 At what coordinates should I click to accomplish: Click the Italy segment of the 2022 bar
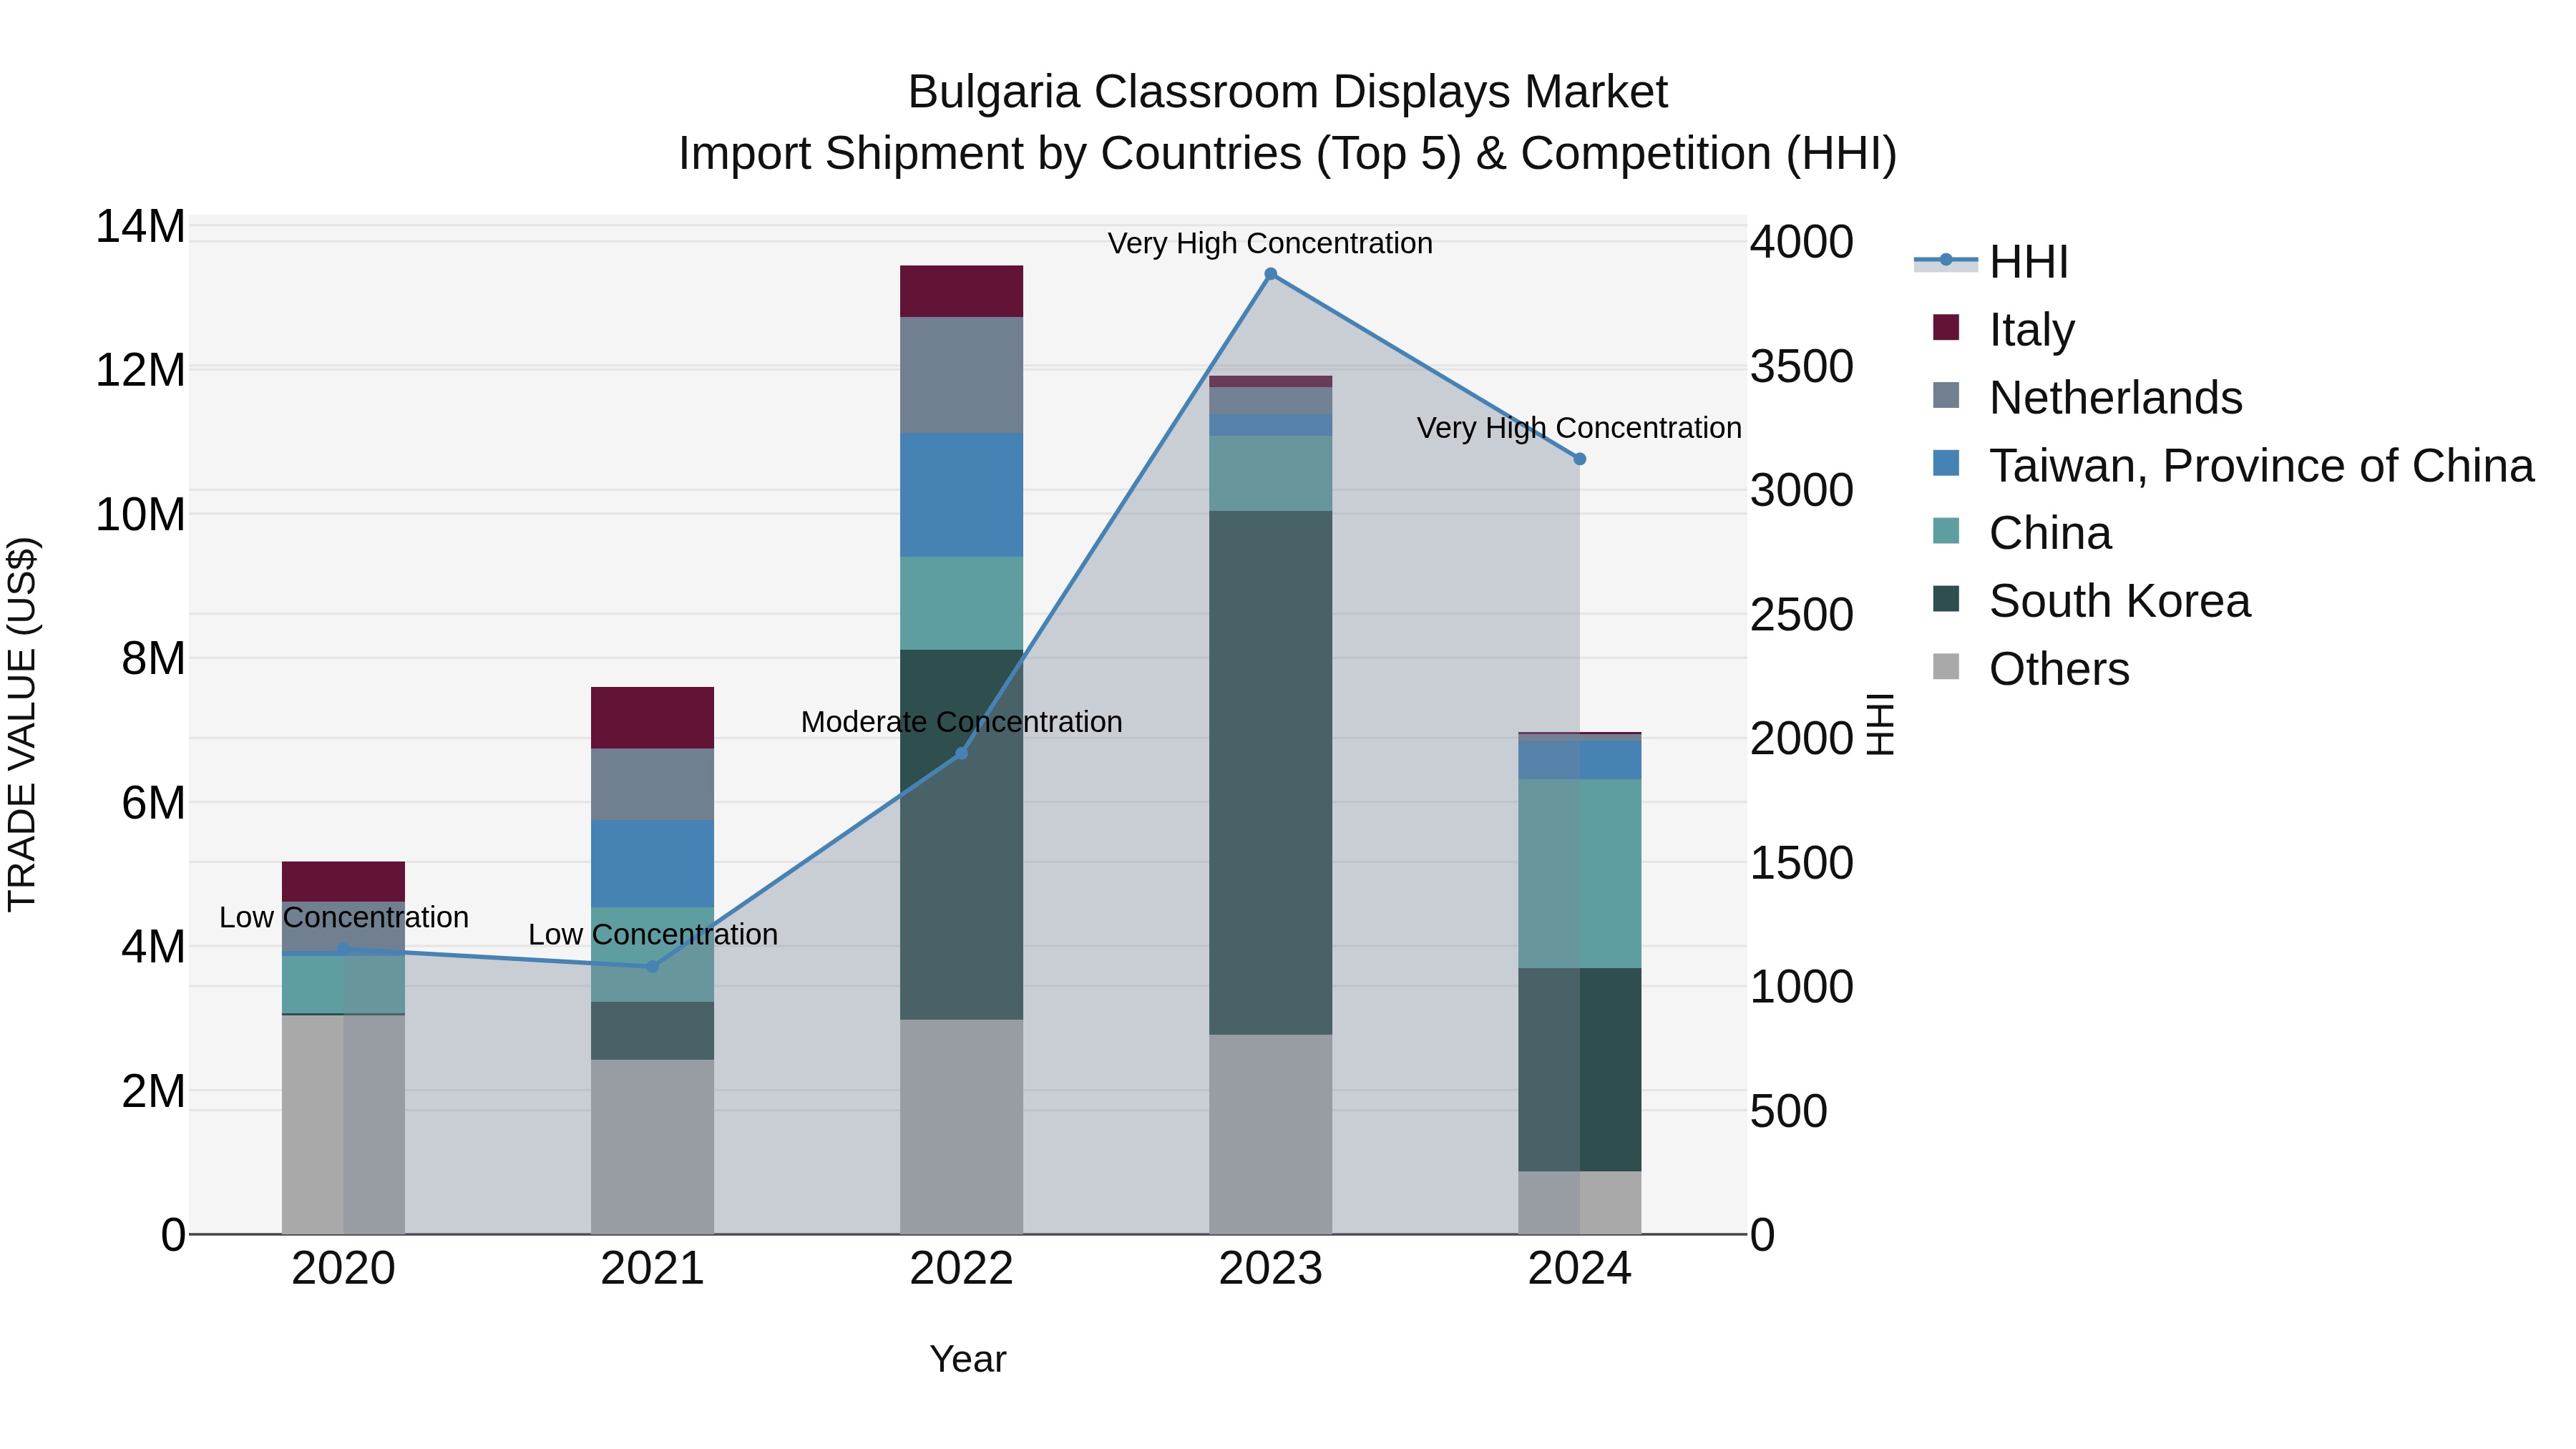962,291
